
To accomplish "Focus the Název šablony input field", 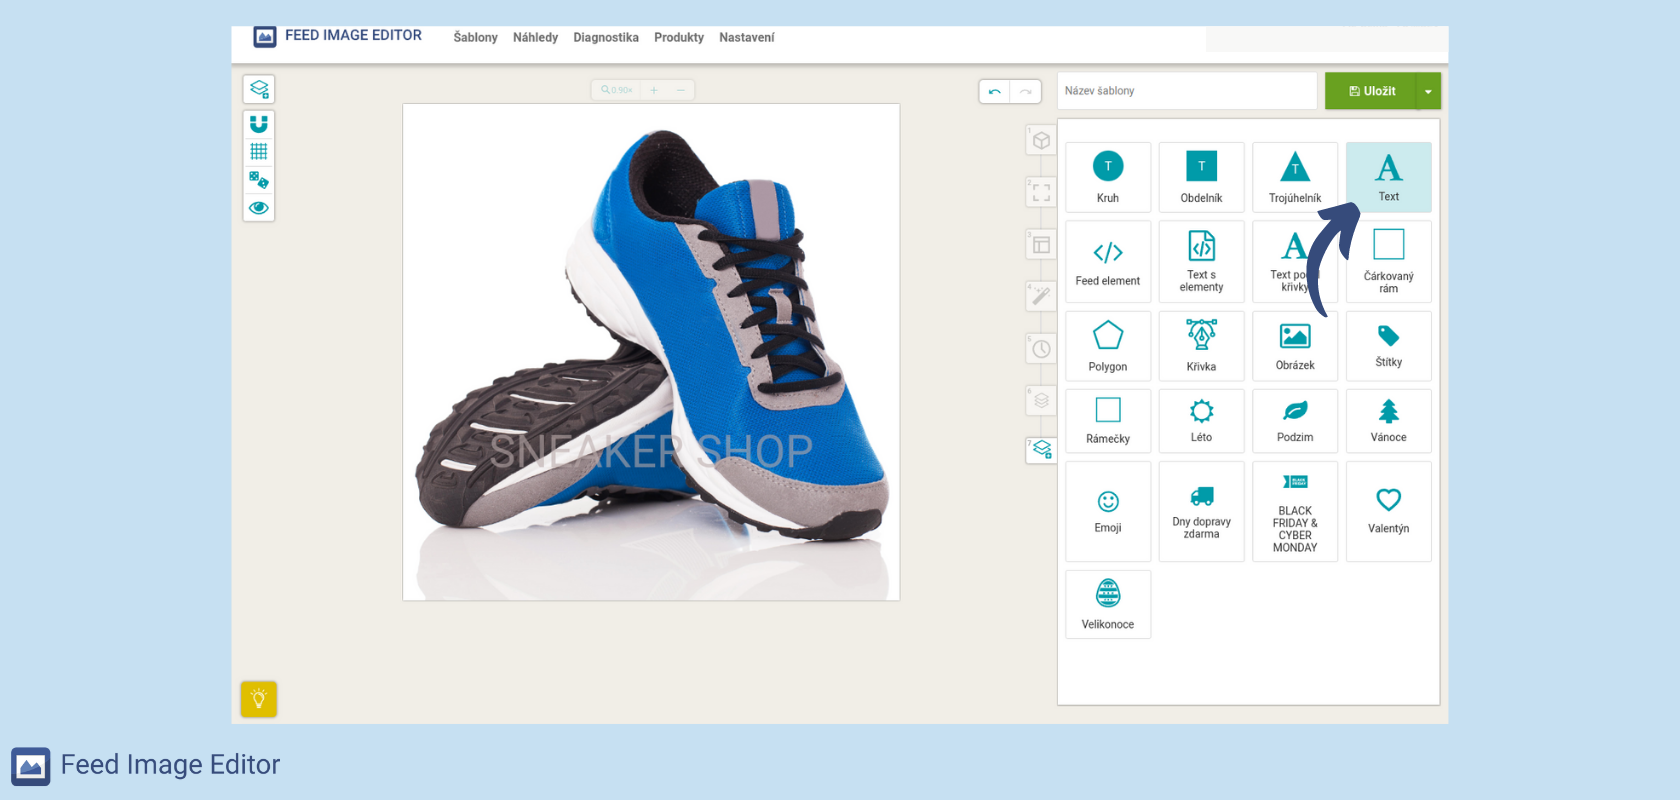I will click(1187, 91).
